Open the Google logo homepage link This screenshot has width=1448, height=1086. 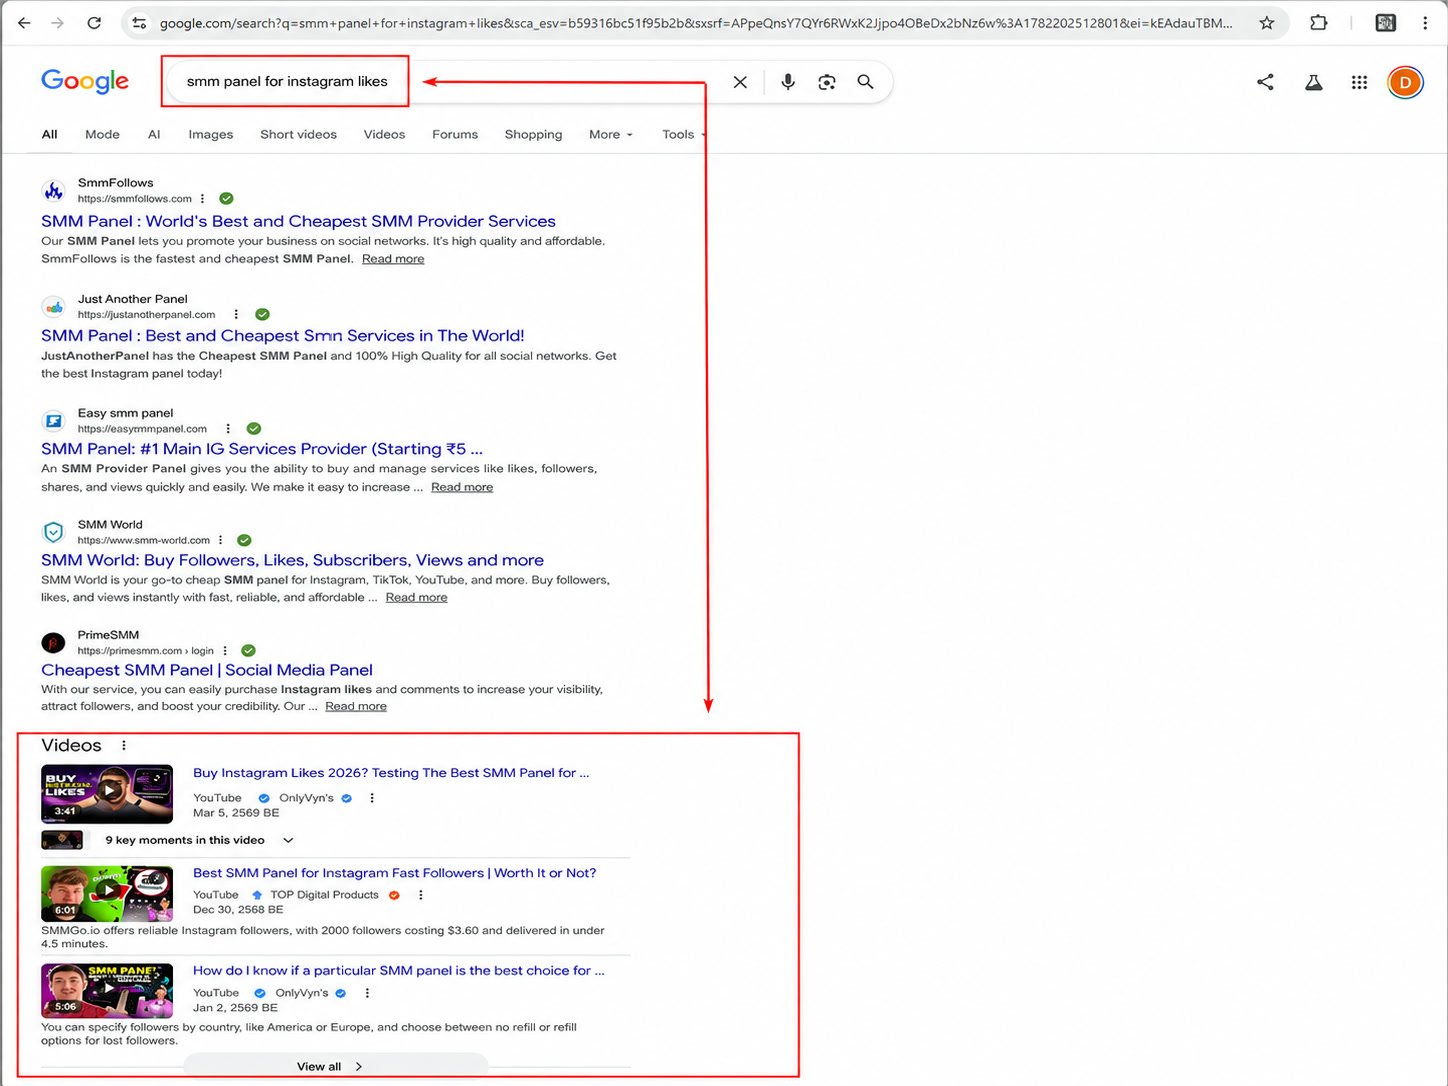[x=85, y=81]
